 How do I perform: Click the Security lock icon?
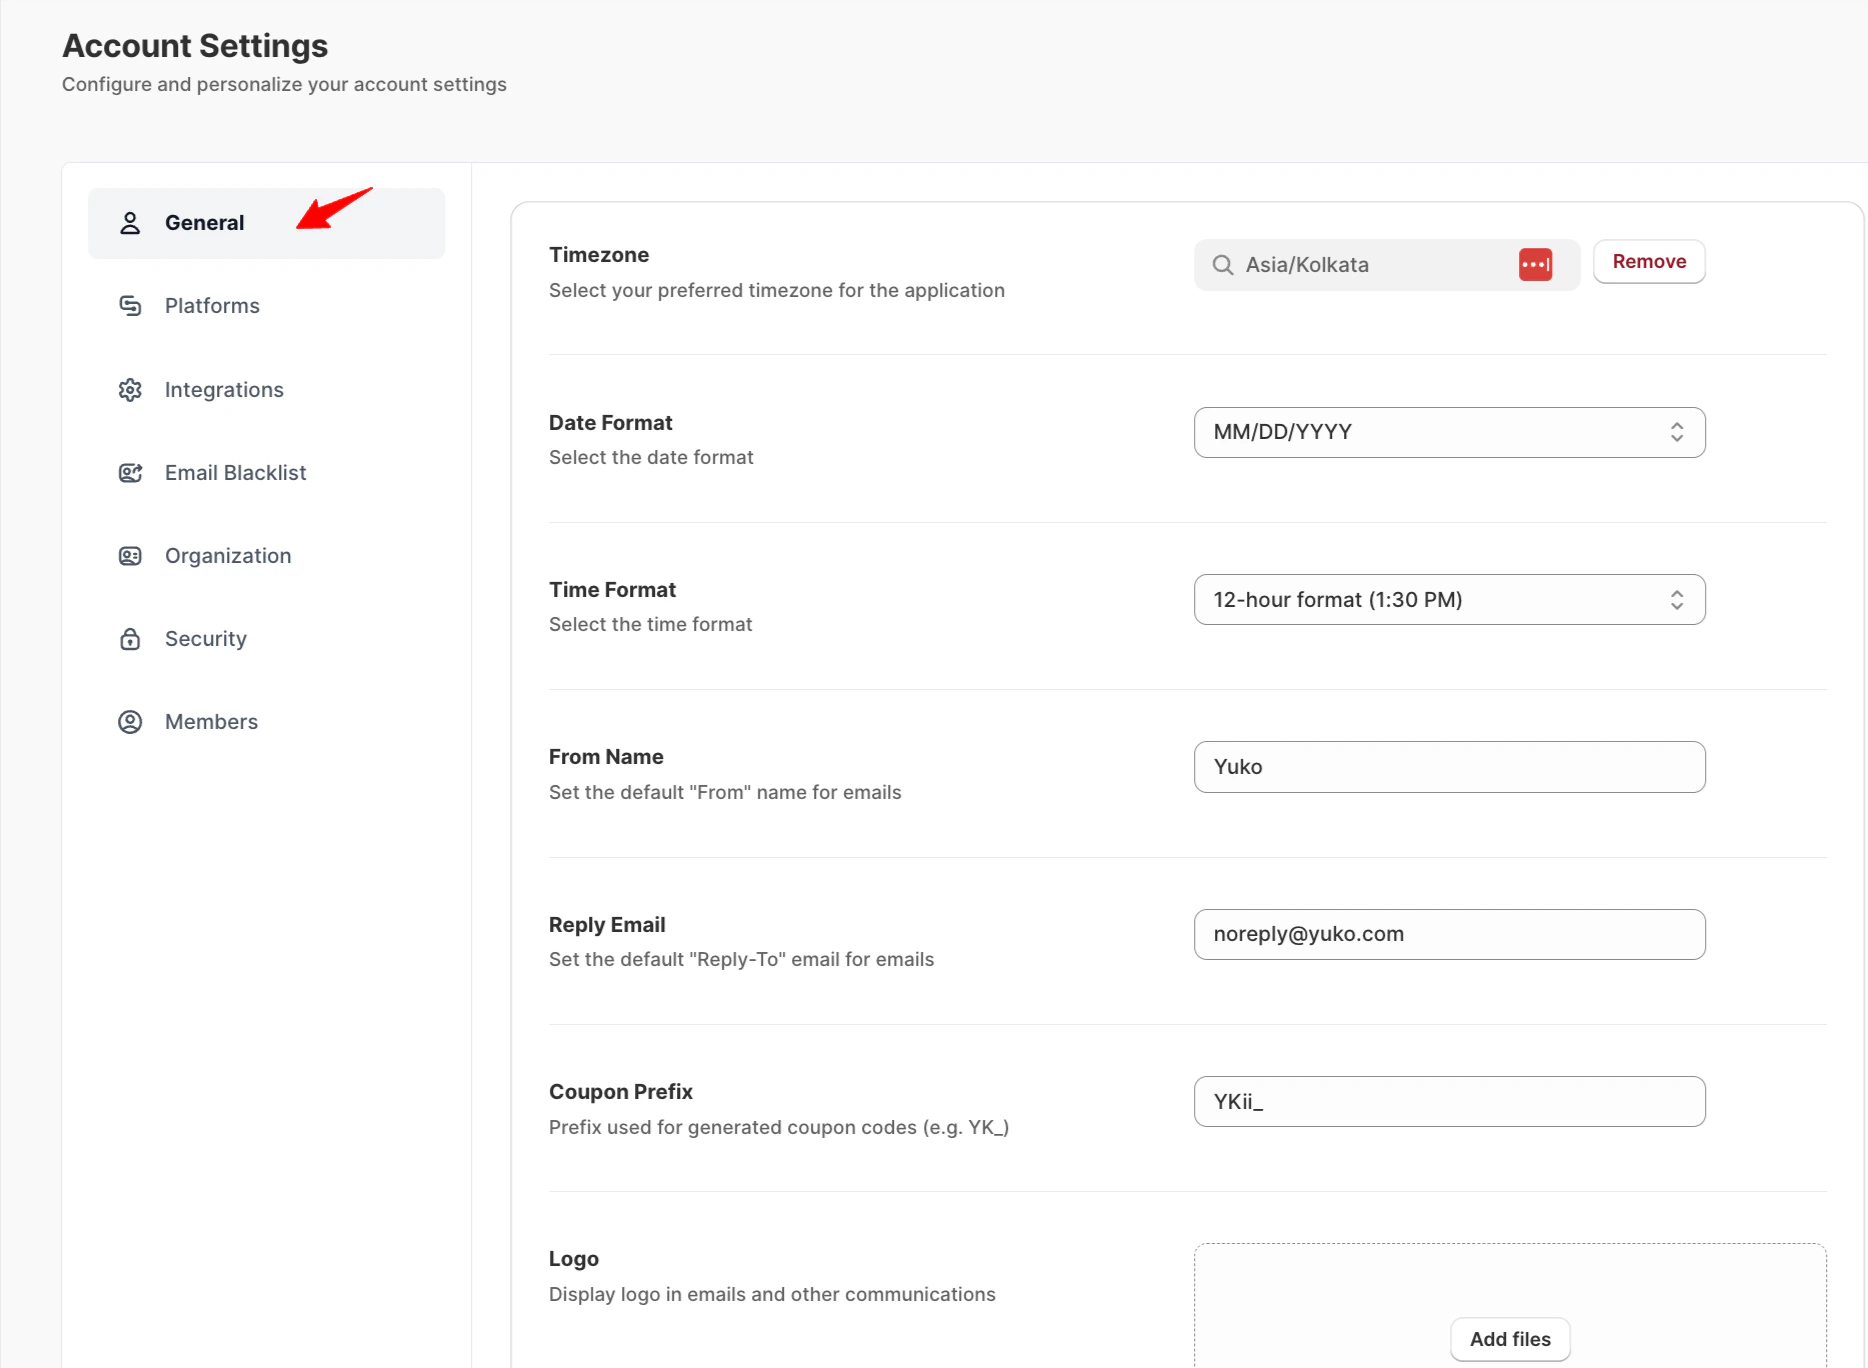pyautogui.click(x=130, y=639)
